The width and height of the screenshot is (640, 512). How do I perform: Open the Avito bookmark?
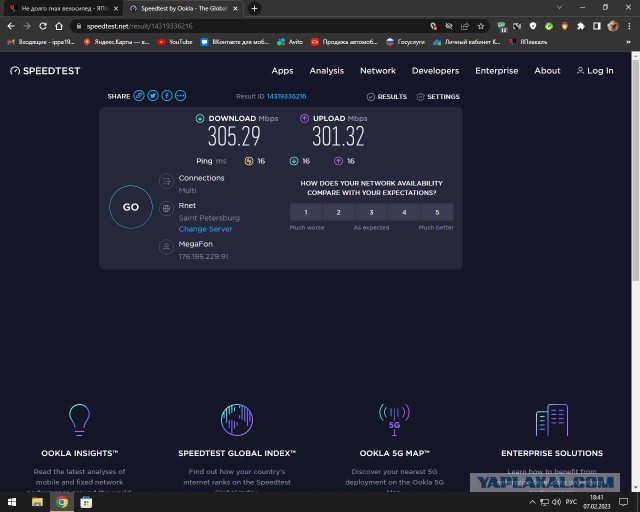click(x=290, y=42)
